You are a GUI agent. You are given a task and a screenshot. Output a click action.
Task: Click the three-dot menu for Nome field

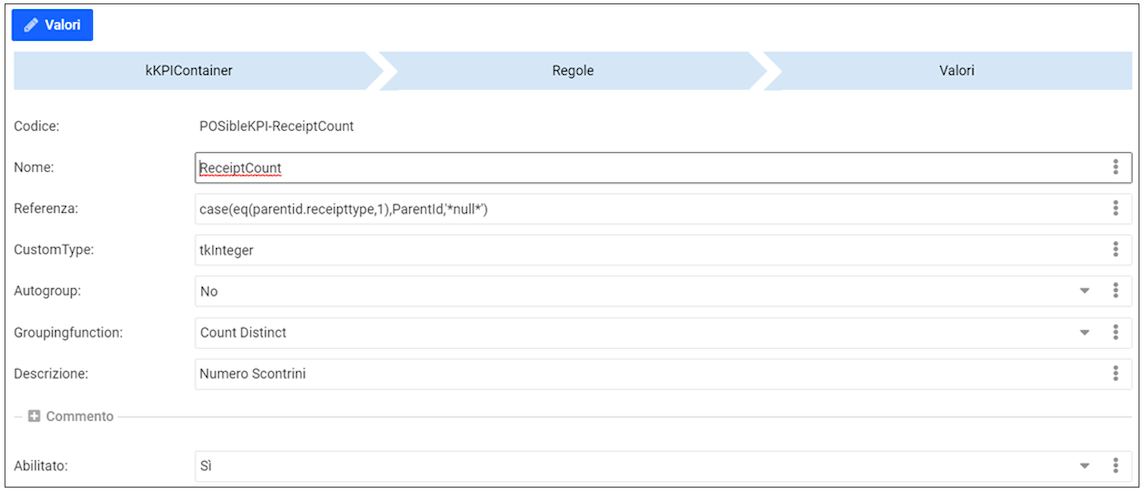[1115, 168]
